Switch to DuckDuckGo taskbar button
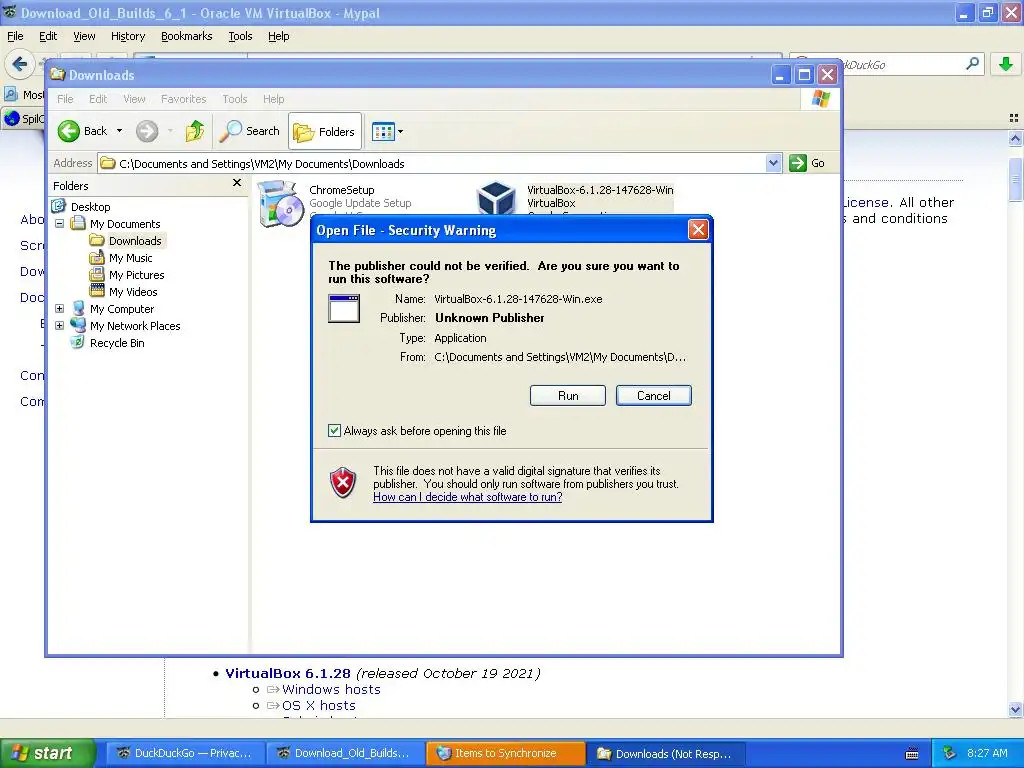 click(x=185, y=754)
